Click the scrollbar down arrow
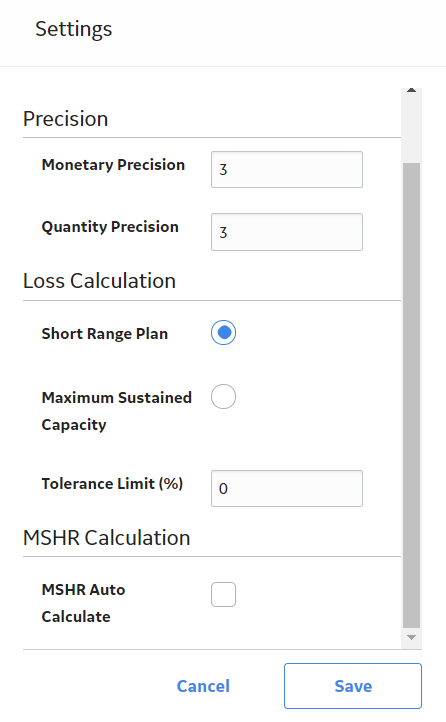 pyautogui.click(x=411, y=637)
